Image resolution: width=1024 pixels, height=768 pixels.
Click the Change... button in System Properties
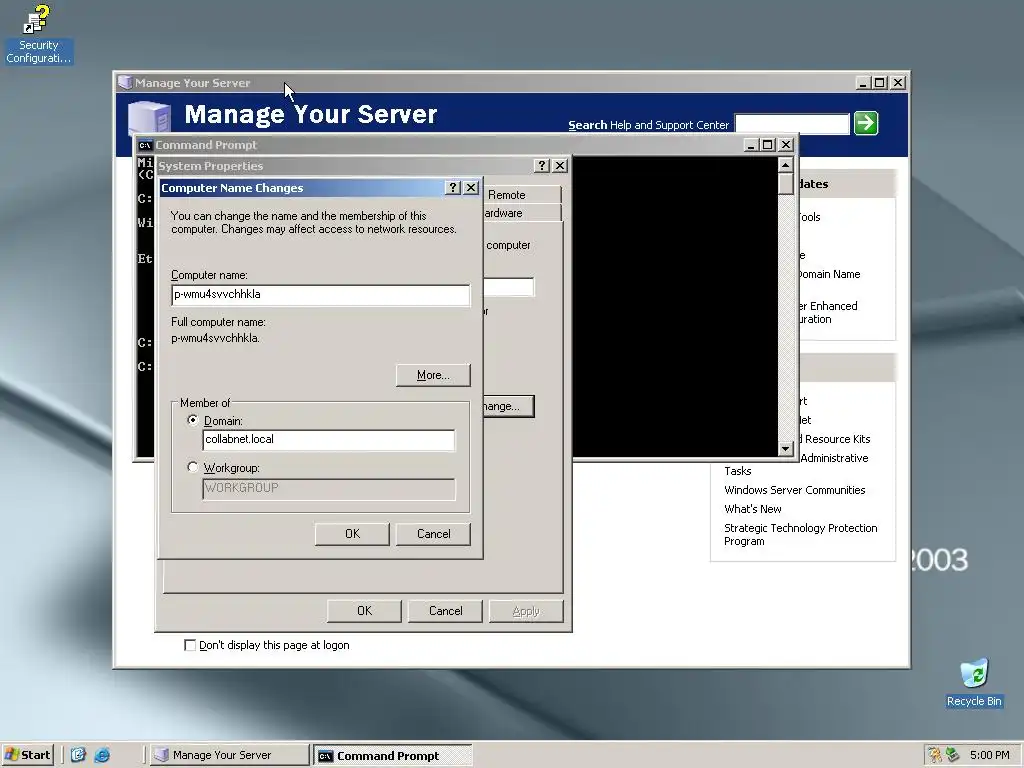pos(509,406)
